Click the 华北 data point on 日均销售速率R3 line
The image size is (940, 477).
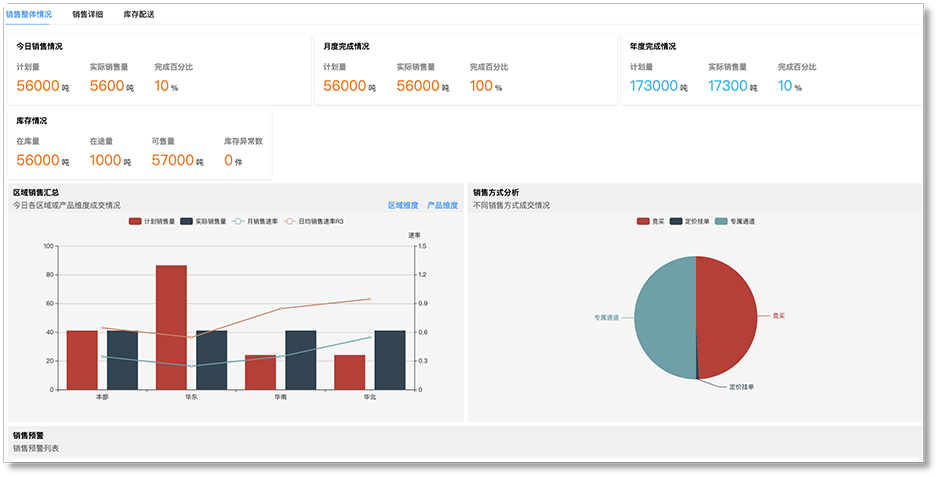[x=369, y=299]
